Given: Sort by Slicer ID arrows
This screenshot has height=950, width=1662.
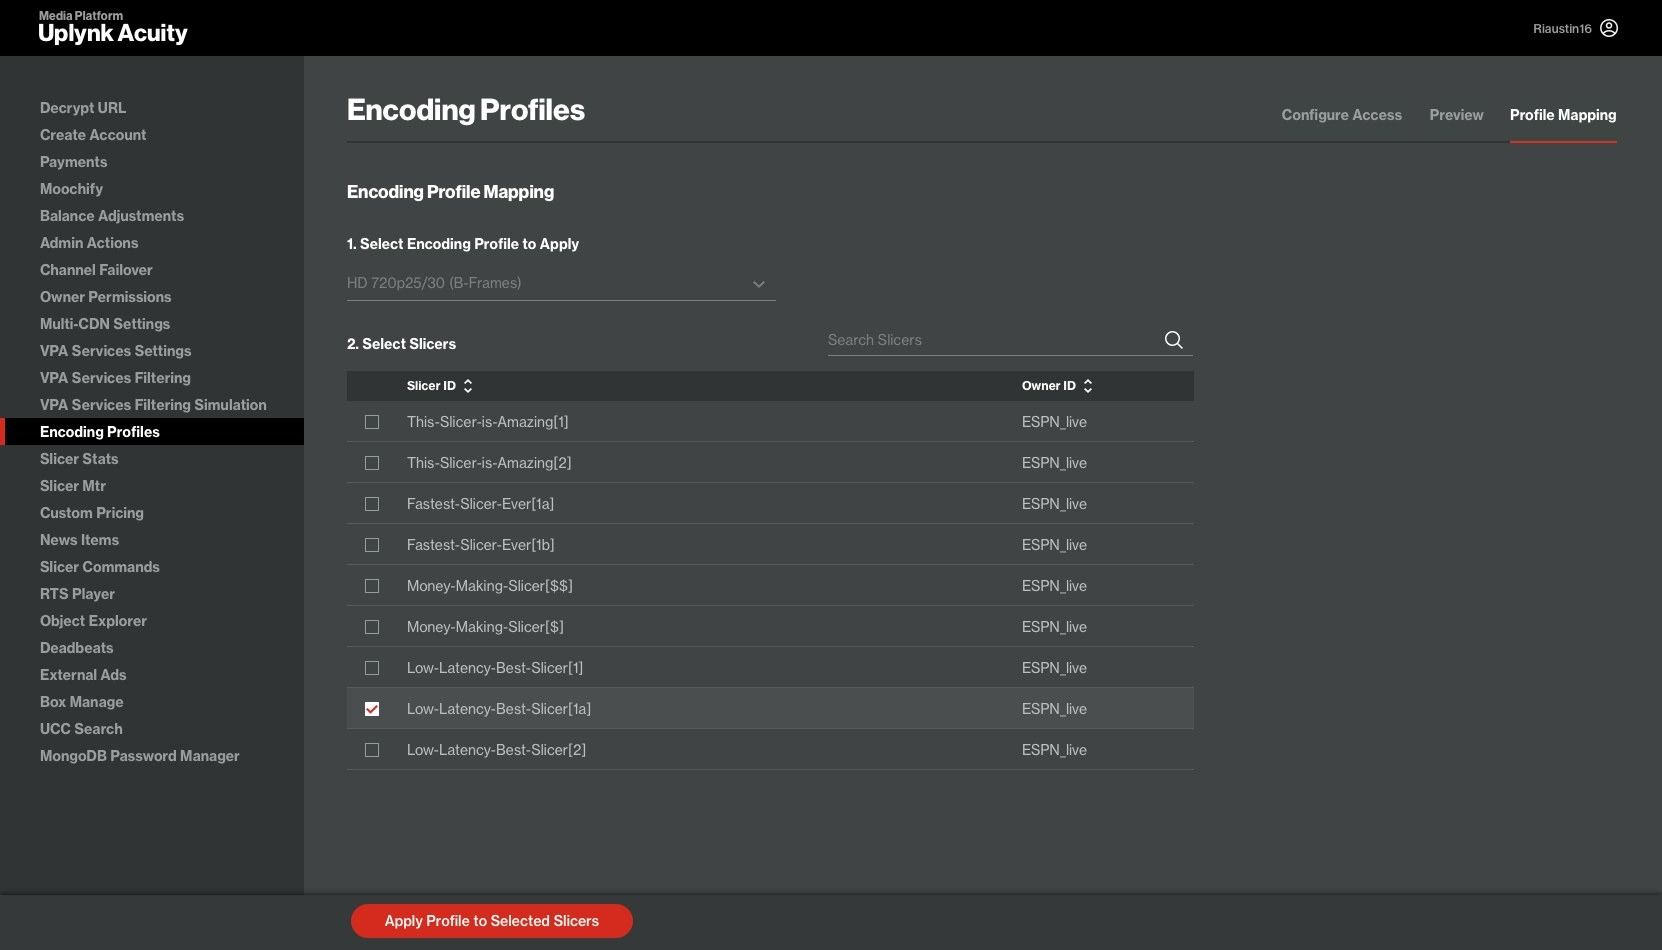Looking at the screenshot, I should click(468, 386).
